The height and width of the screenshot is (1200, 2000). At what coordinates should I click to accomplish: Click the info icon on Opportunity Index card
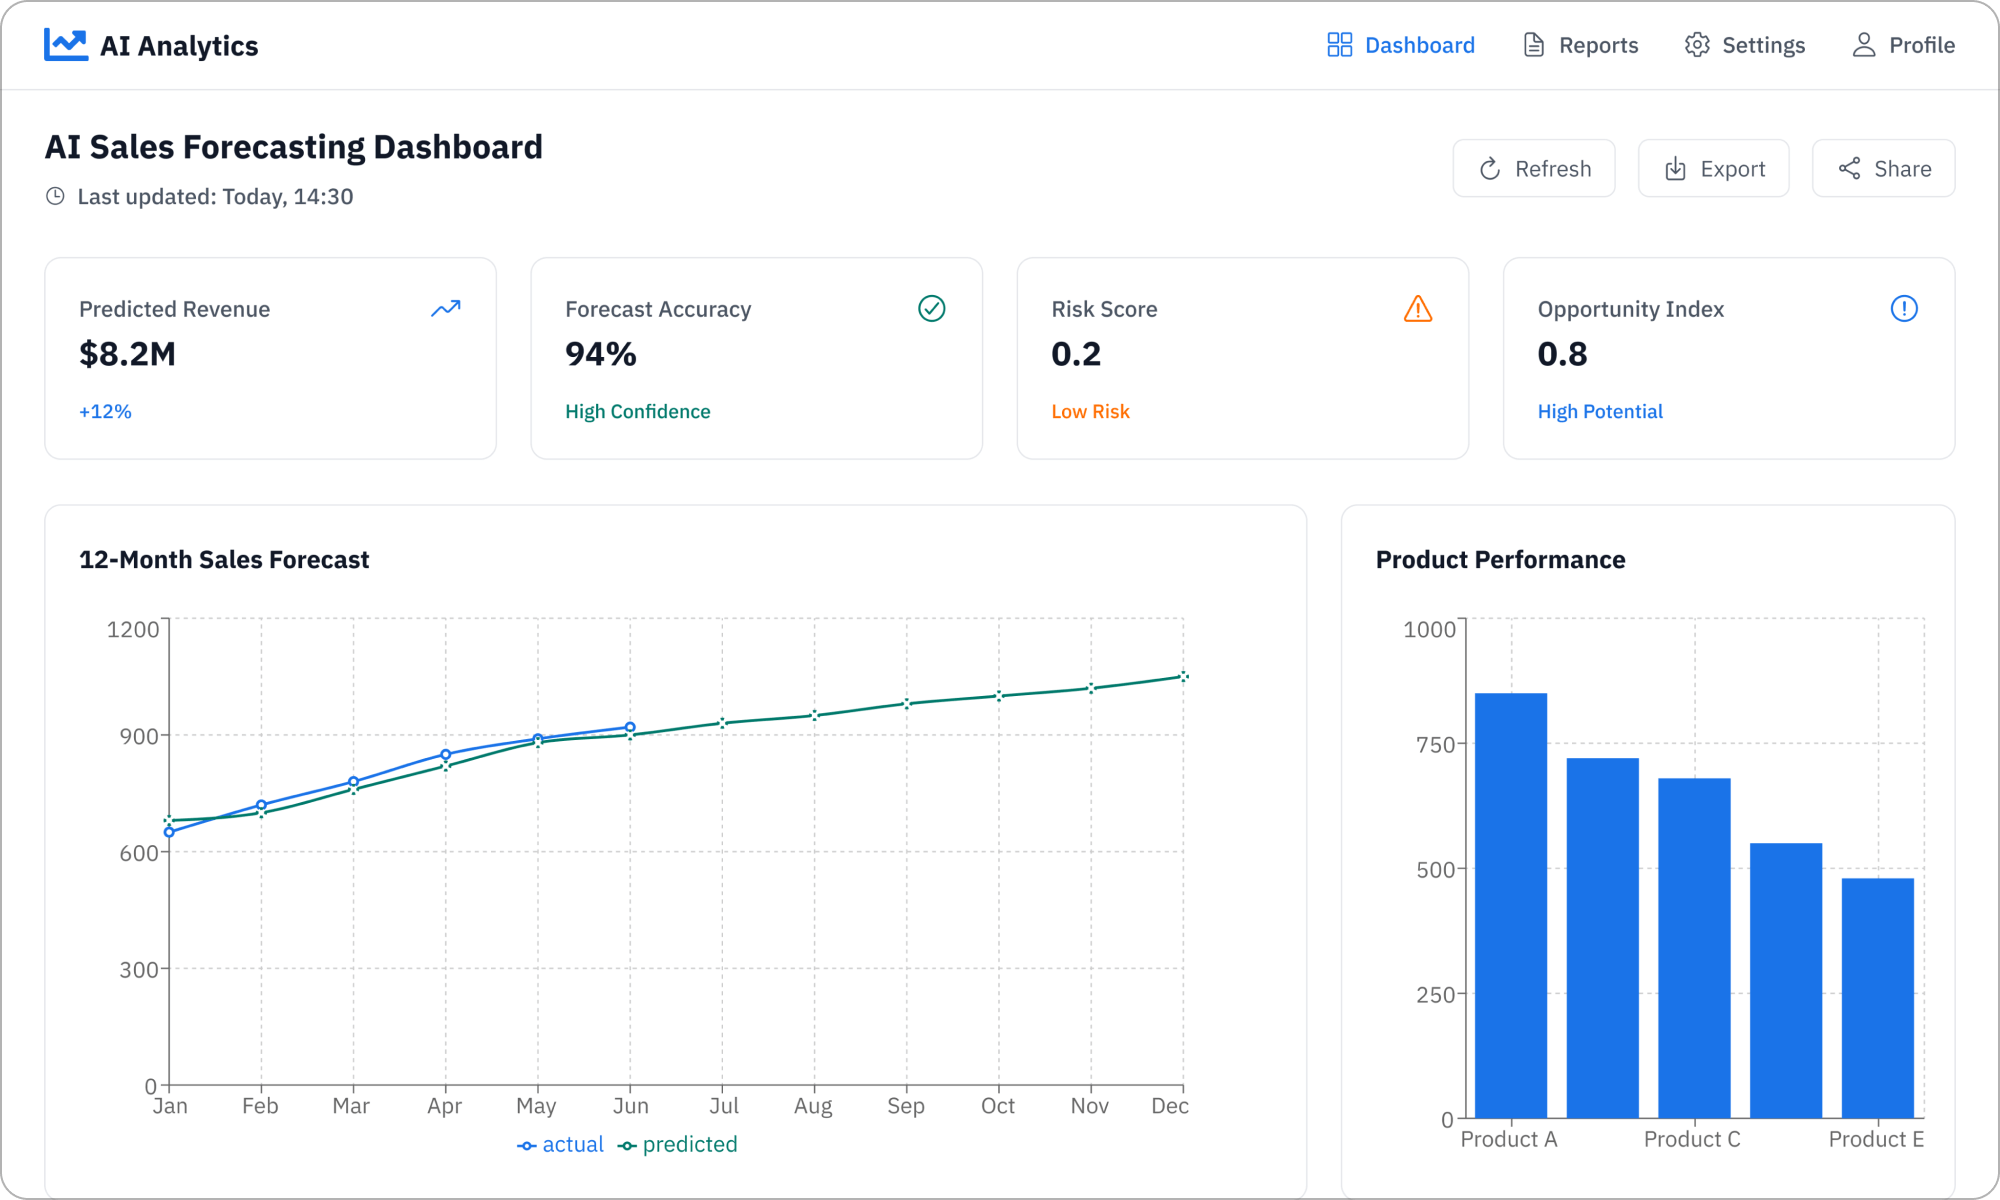(x=1905, y=309)
